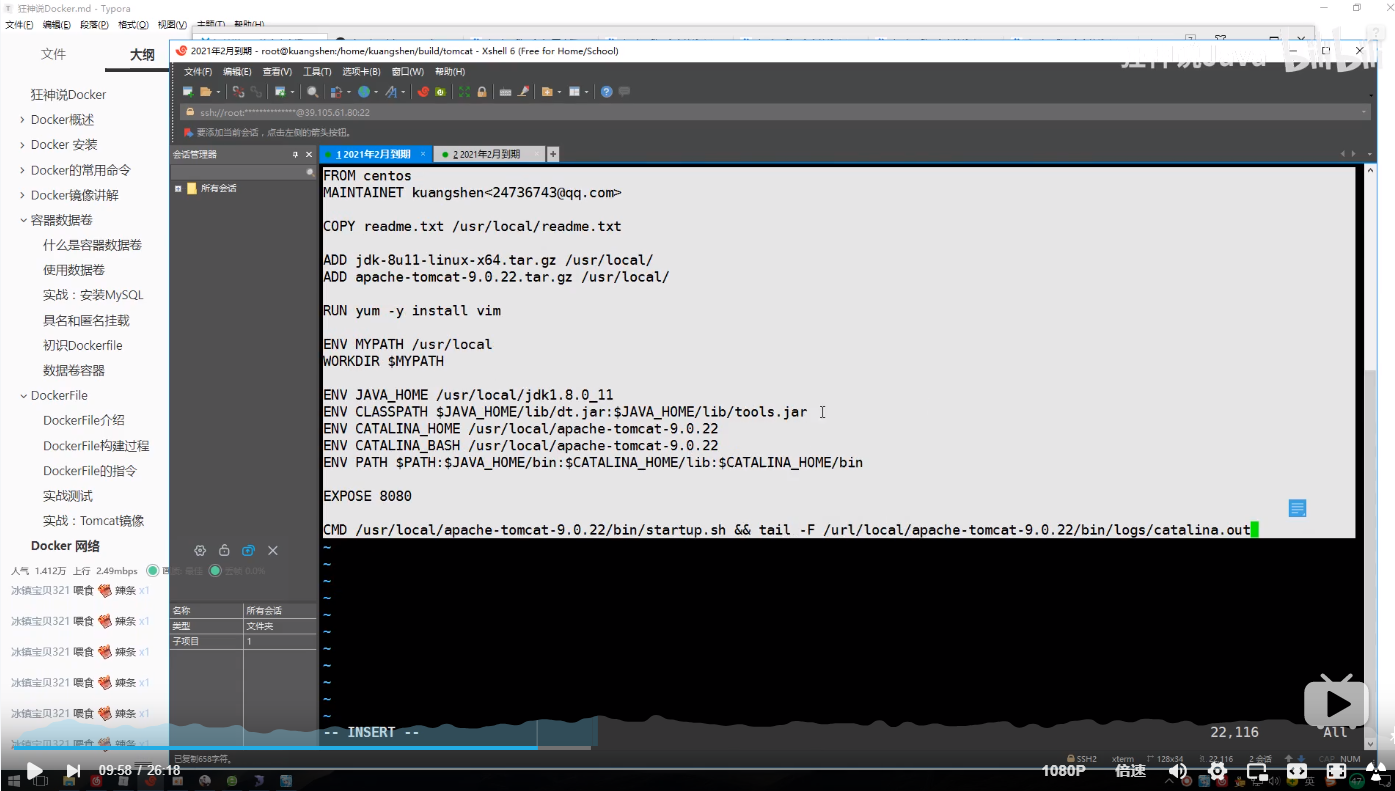The width and height of the screenshot is (1395, 791).
Task: Click red Xshell swirl icon
Action: pyautogui.click(x=424, y=91)
